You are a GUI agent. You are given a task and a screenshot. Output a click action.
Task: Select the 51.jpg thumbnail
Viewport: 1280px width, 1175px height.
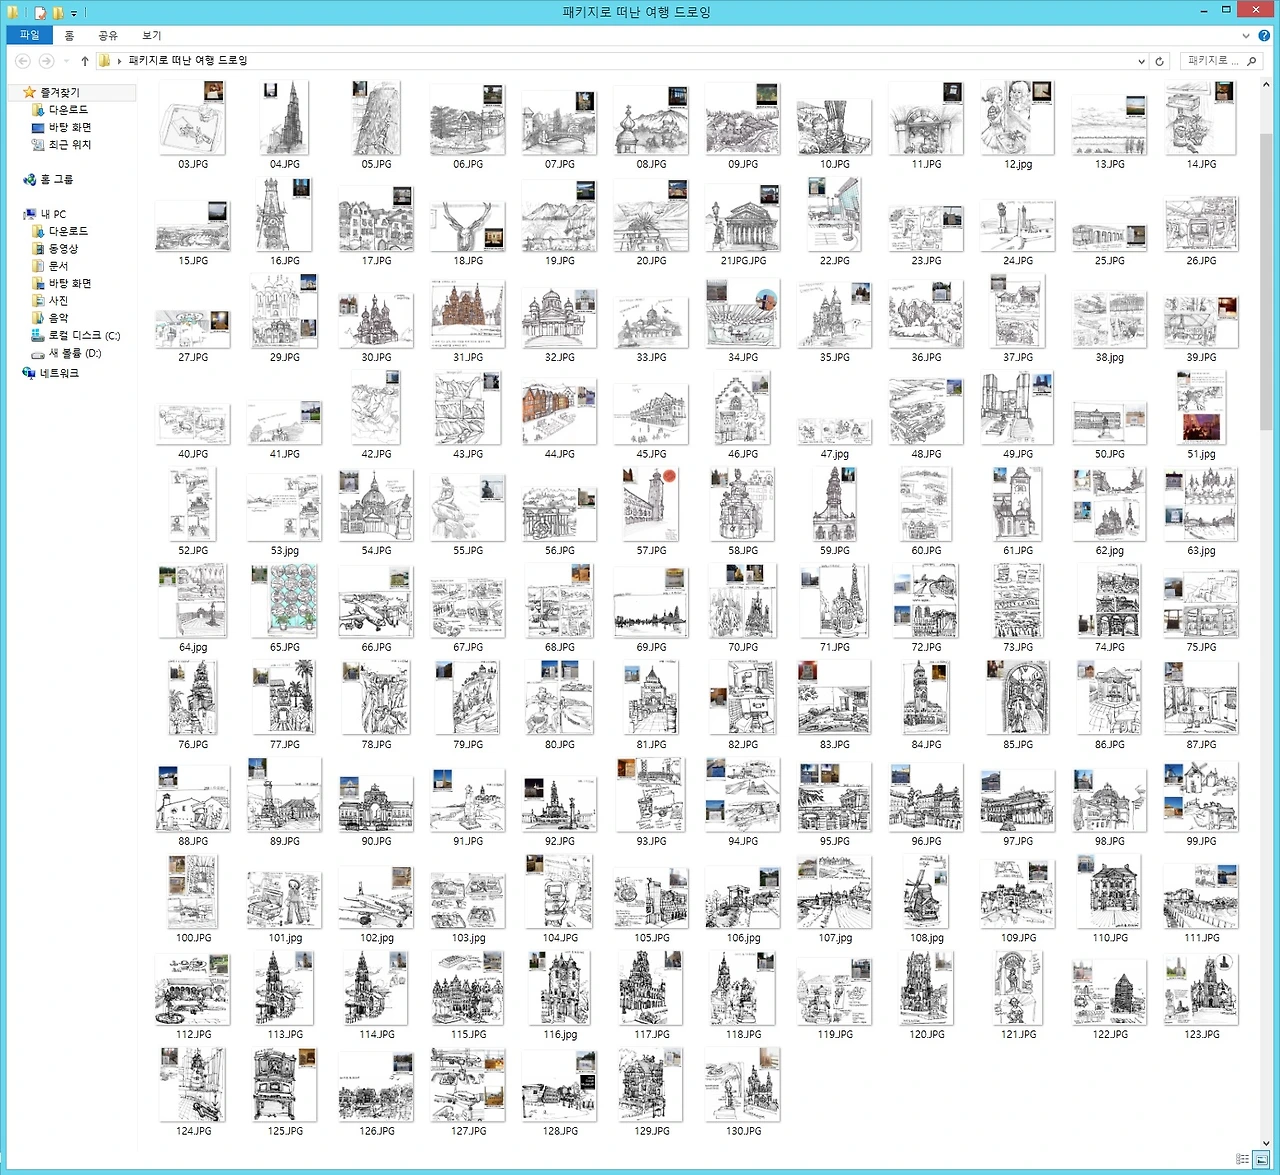point(1201,408)
